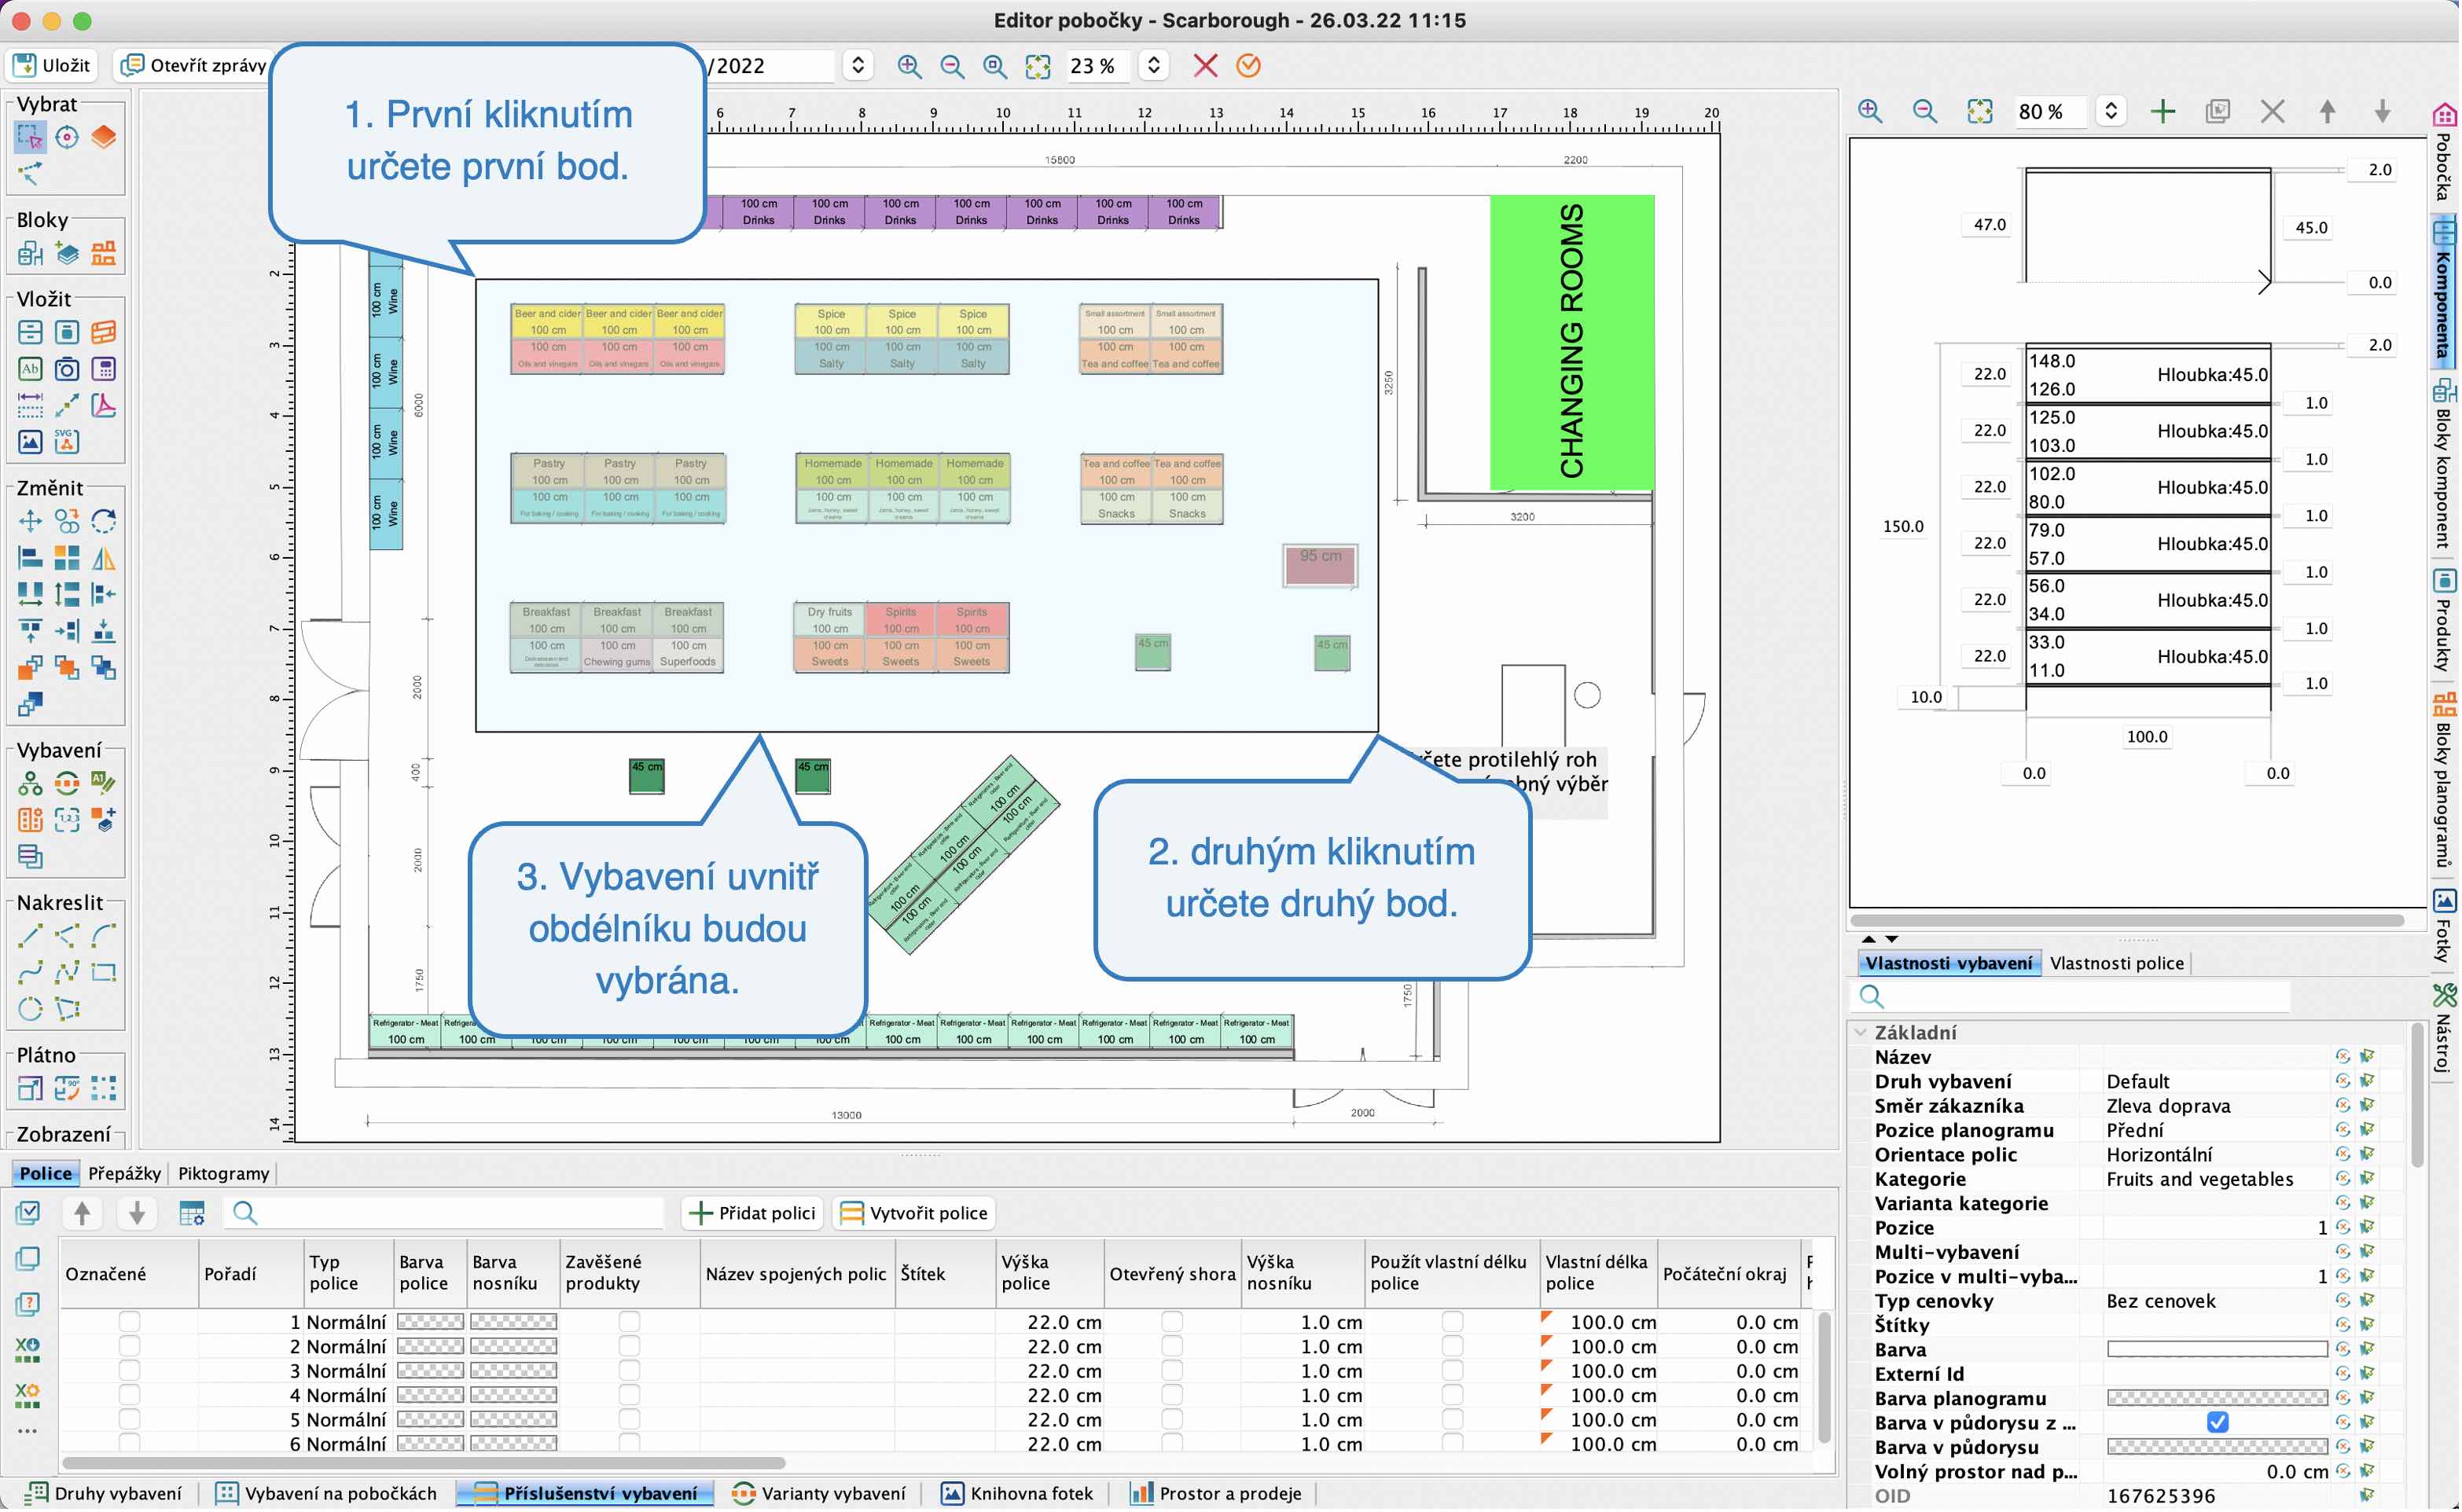
Task: Click the zoom in icon in main toolbar
Action: 910,66
